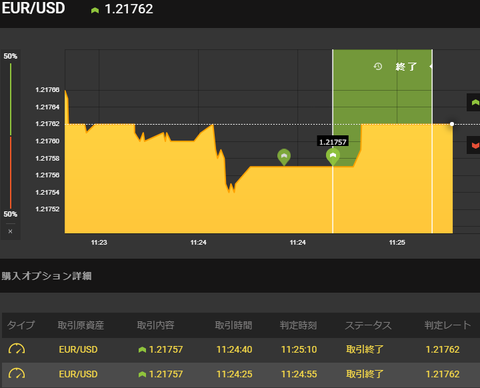Click EUR/USD in the 11:24:25 trade row
The image size is (480, 388).
[78, 374]
